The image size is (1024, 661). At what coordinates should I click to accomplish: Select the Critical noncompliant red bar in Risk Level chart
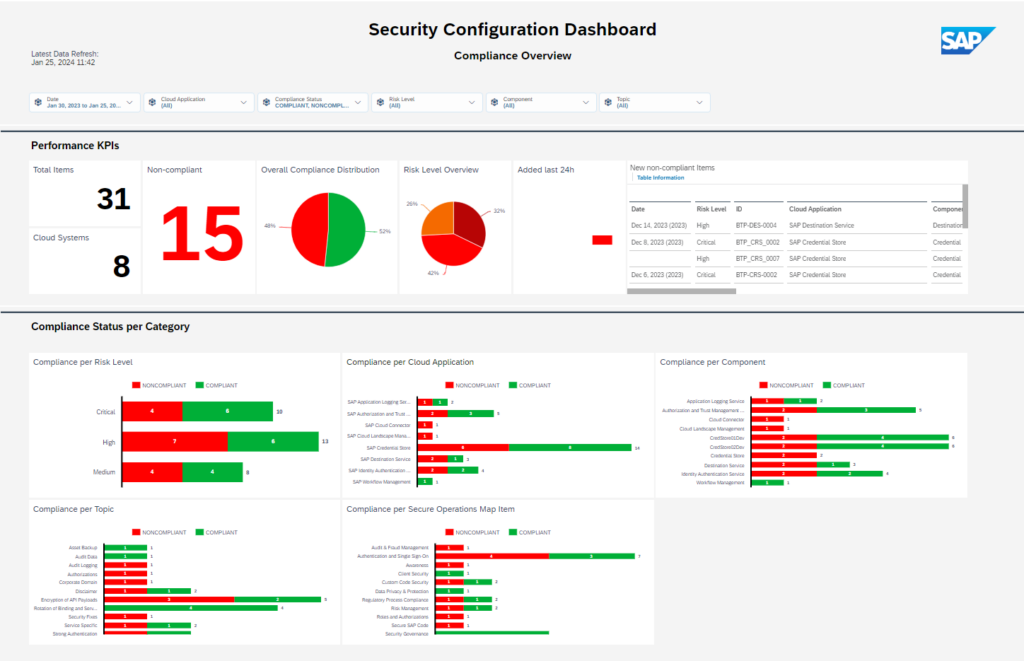click(x=152, y=411)
